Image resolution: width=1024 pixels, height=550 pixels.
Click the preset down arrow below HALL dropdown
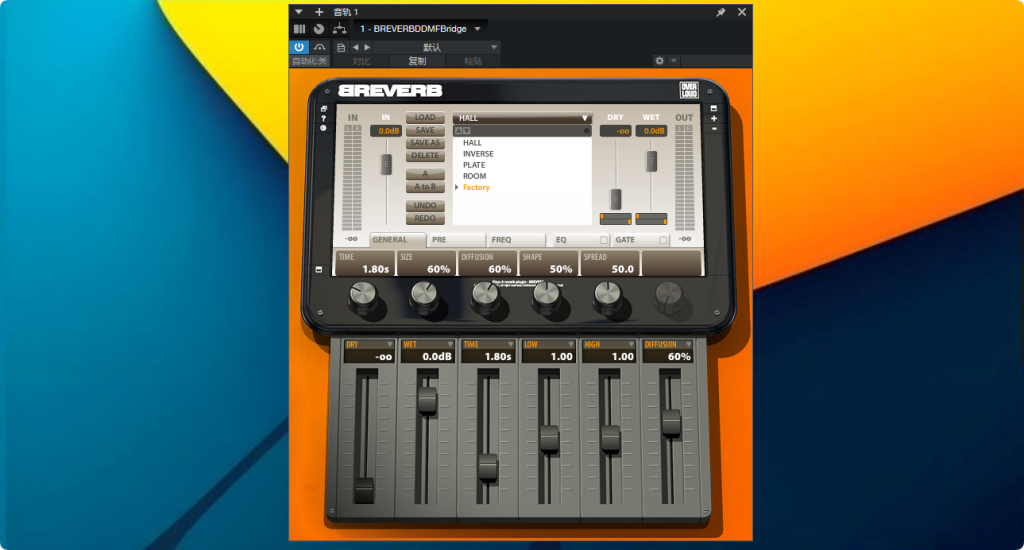click(x=466, y=131)
